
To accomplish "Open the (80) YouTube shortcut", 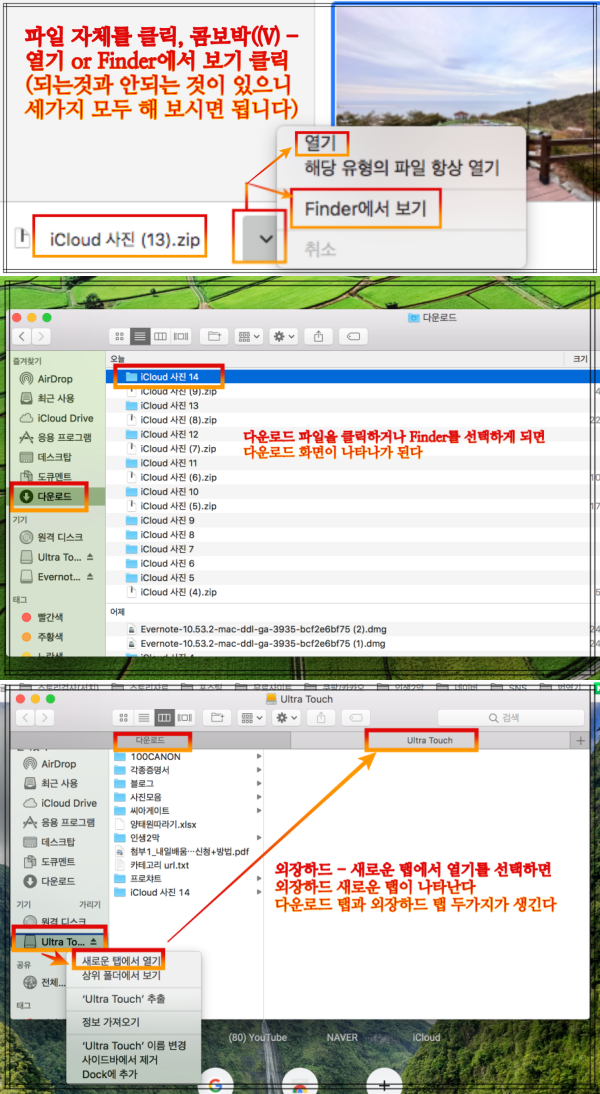I will [257, 1037].
